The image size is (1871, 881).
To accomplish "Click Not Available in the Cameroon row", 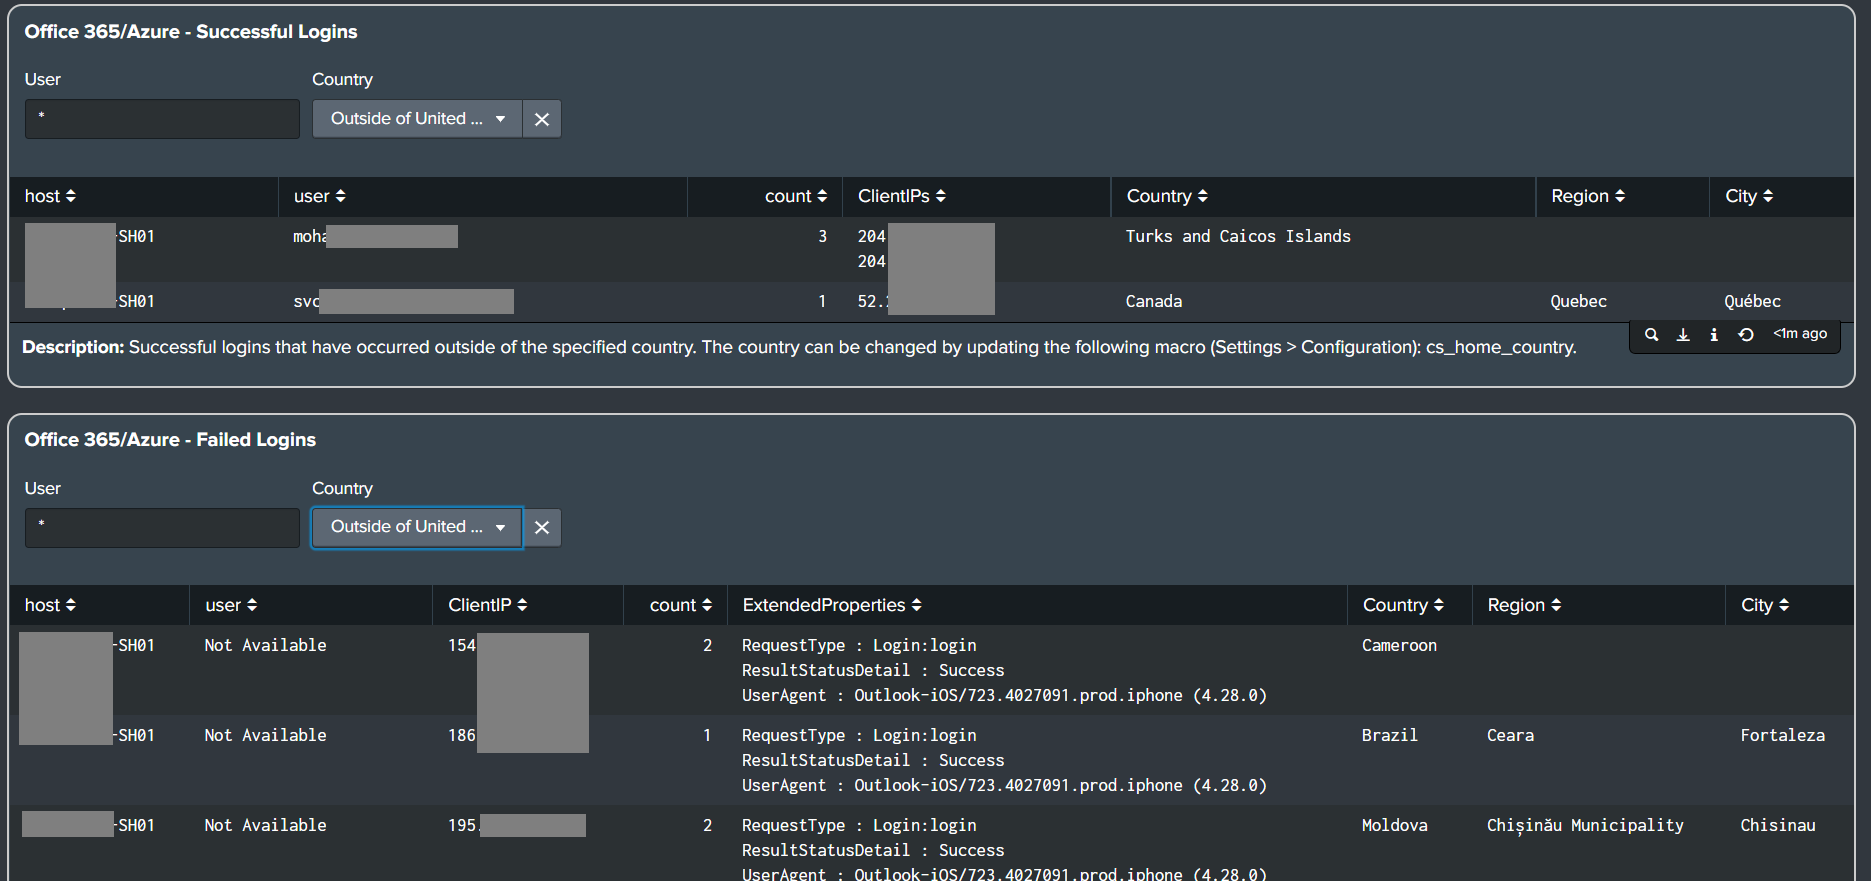I will (265, 645).
